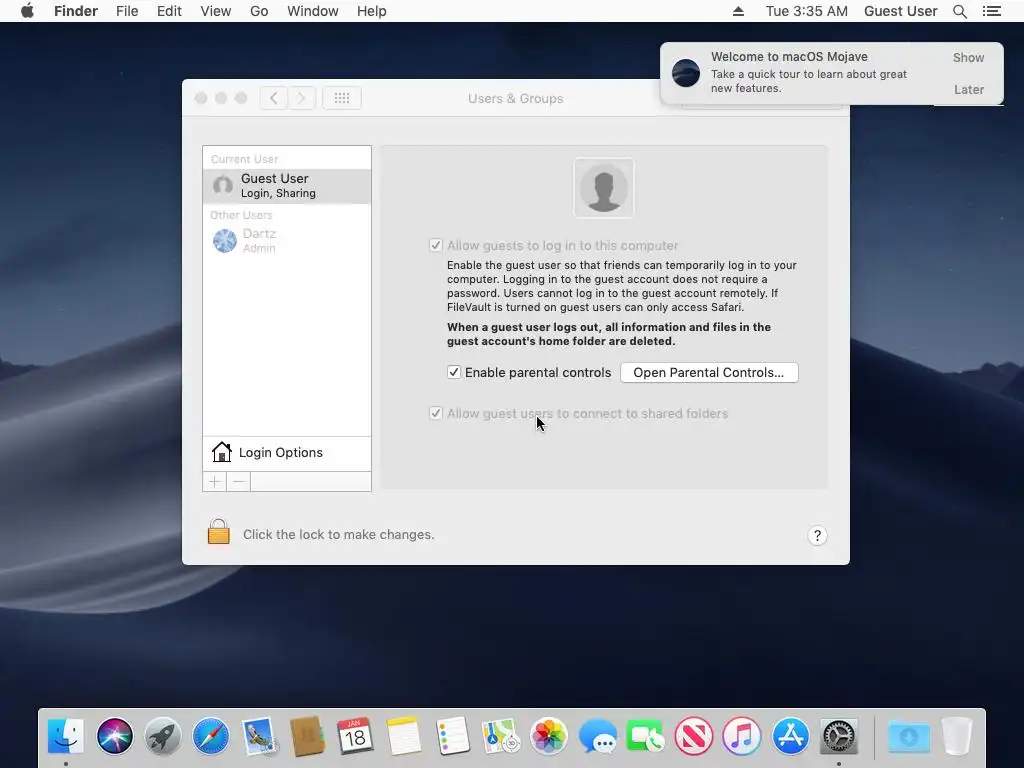The height and width of the screenshot is (768, 1024).
Task: Open Notification Center list icon
Action: coord(992,11)
